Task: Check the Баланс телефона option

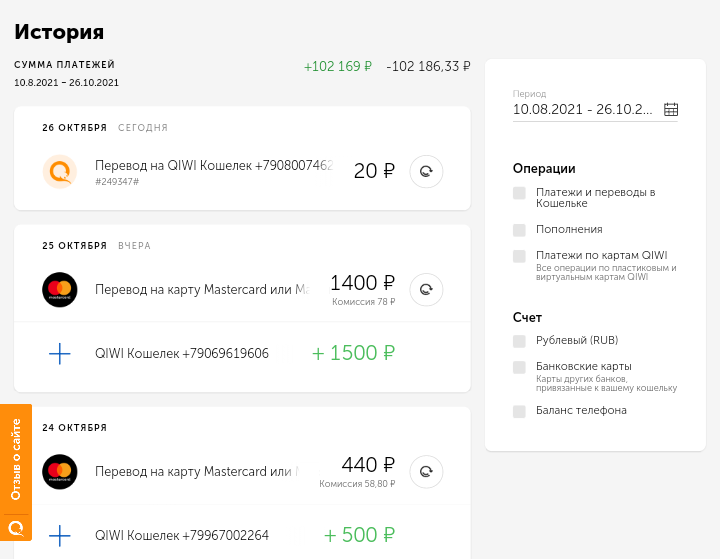Action: [x=519, y=410]
